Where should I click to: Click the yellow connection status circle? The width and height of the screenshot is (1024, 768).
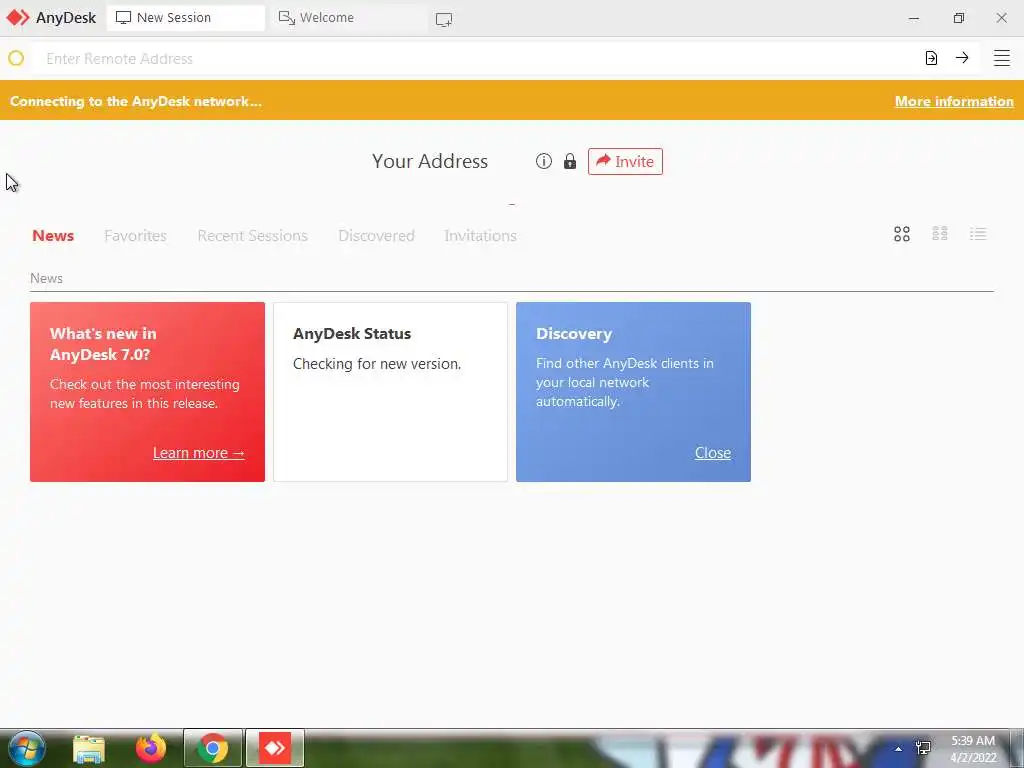coord(16,58)
